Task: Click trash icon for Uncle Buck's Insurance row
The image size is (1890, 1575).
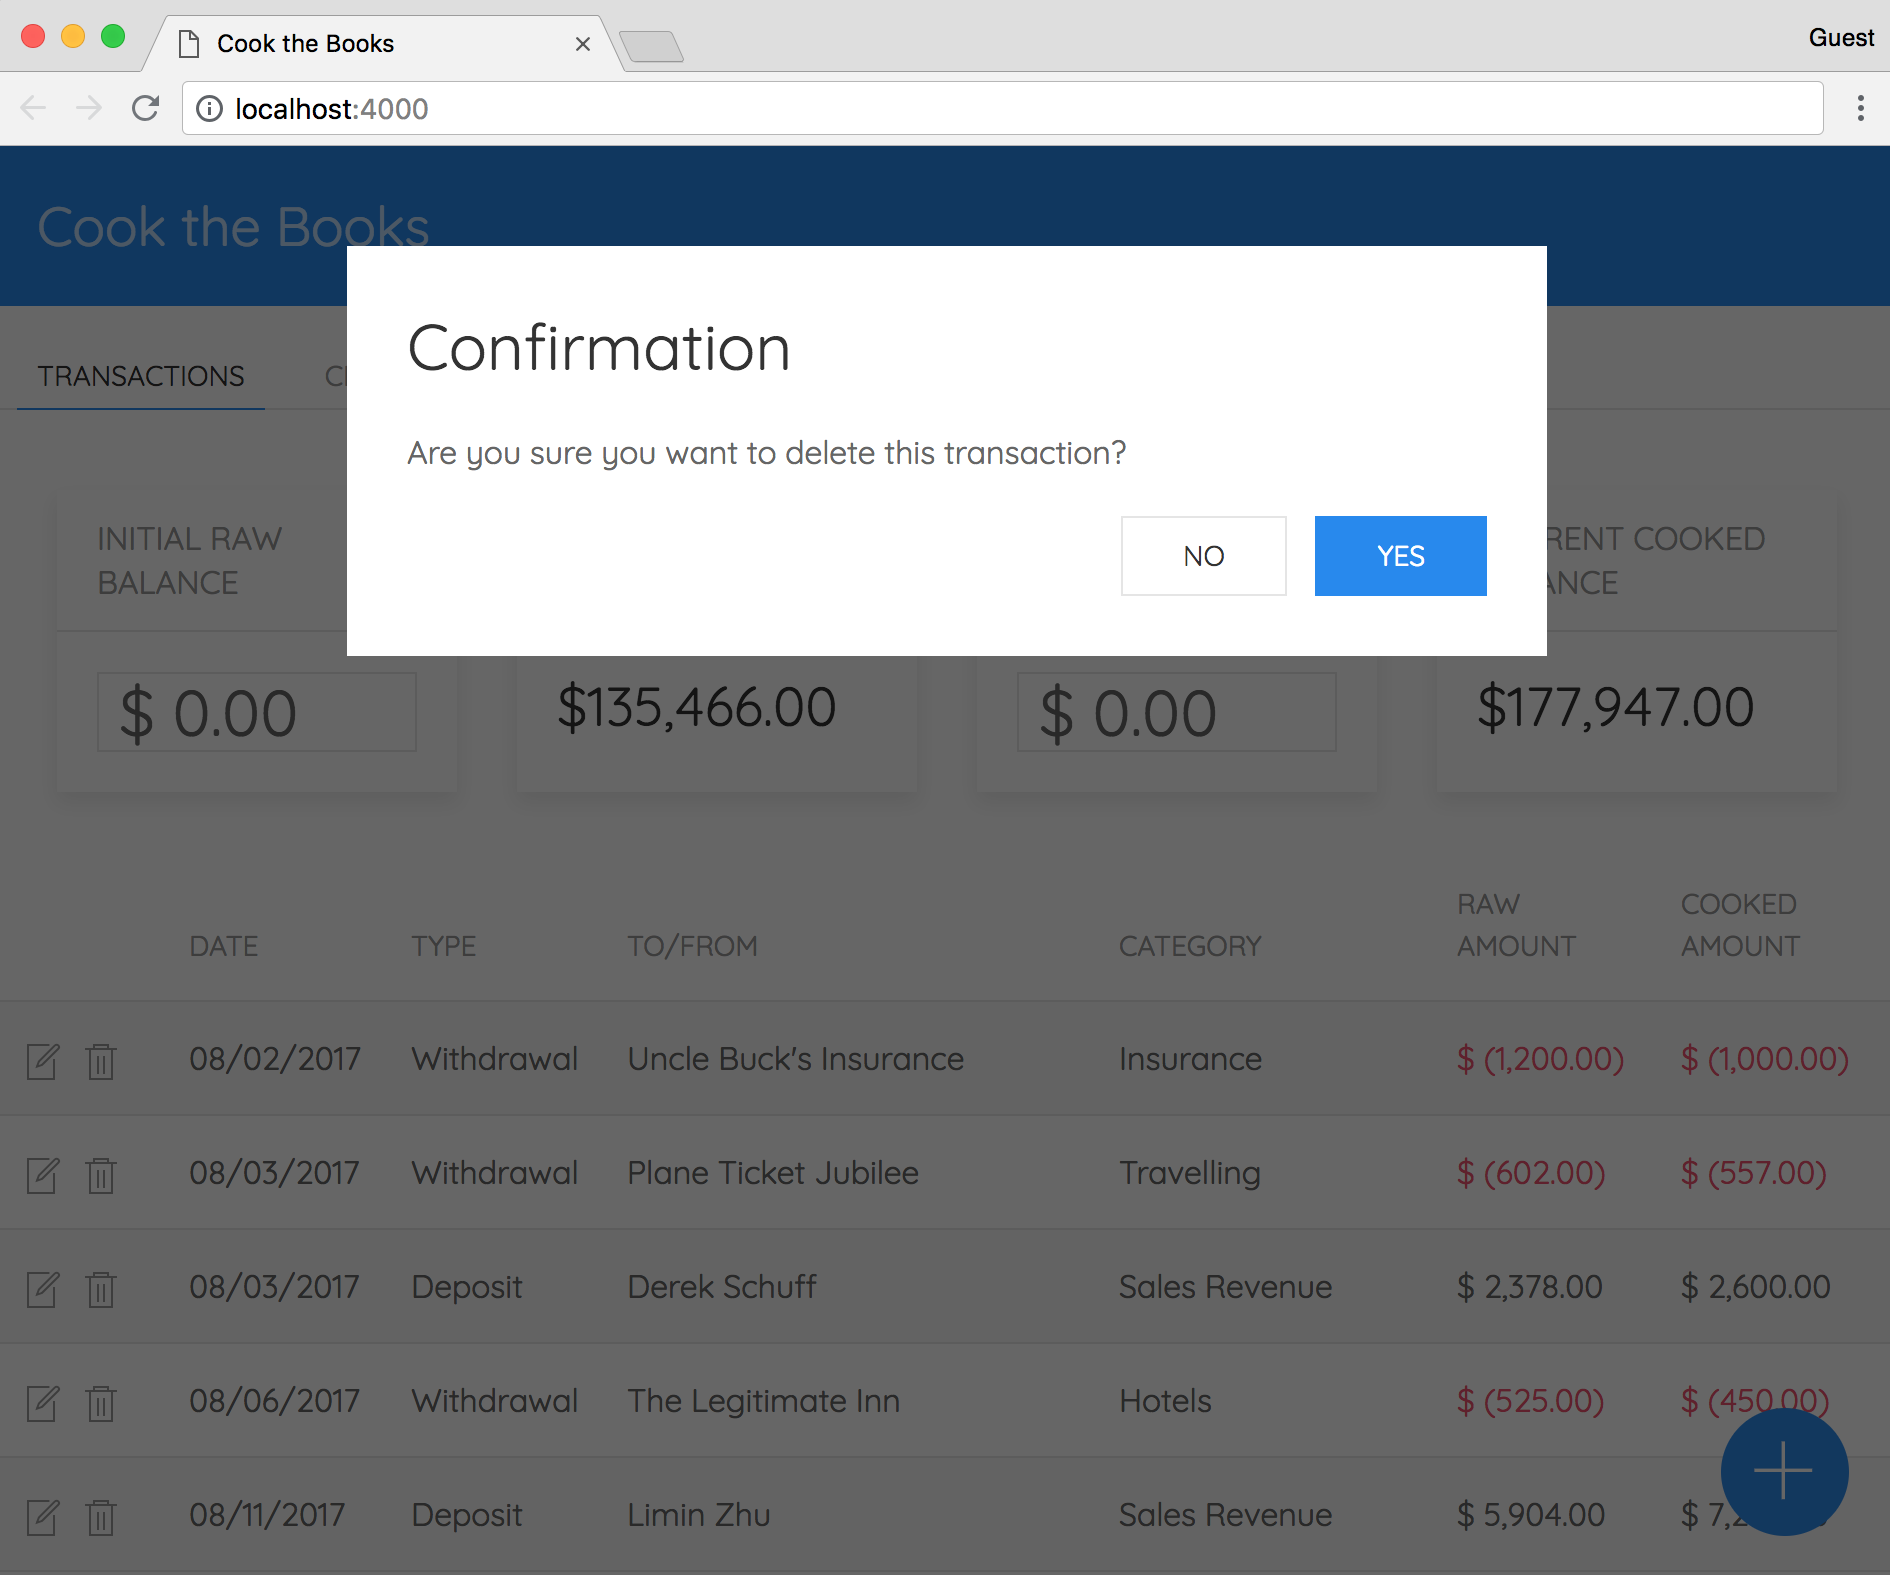Action: click(101, 1061)
